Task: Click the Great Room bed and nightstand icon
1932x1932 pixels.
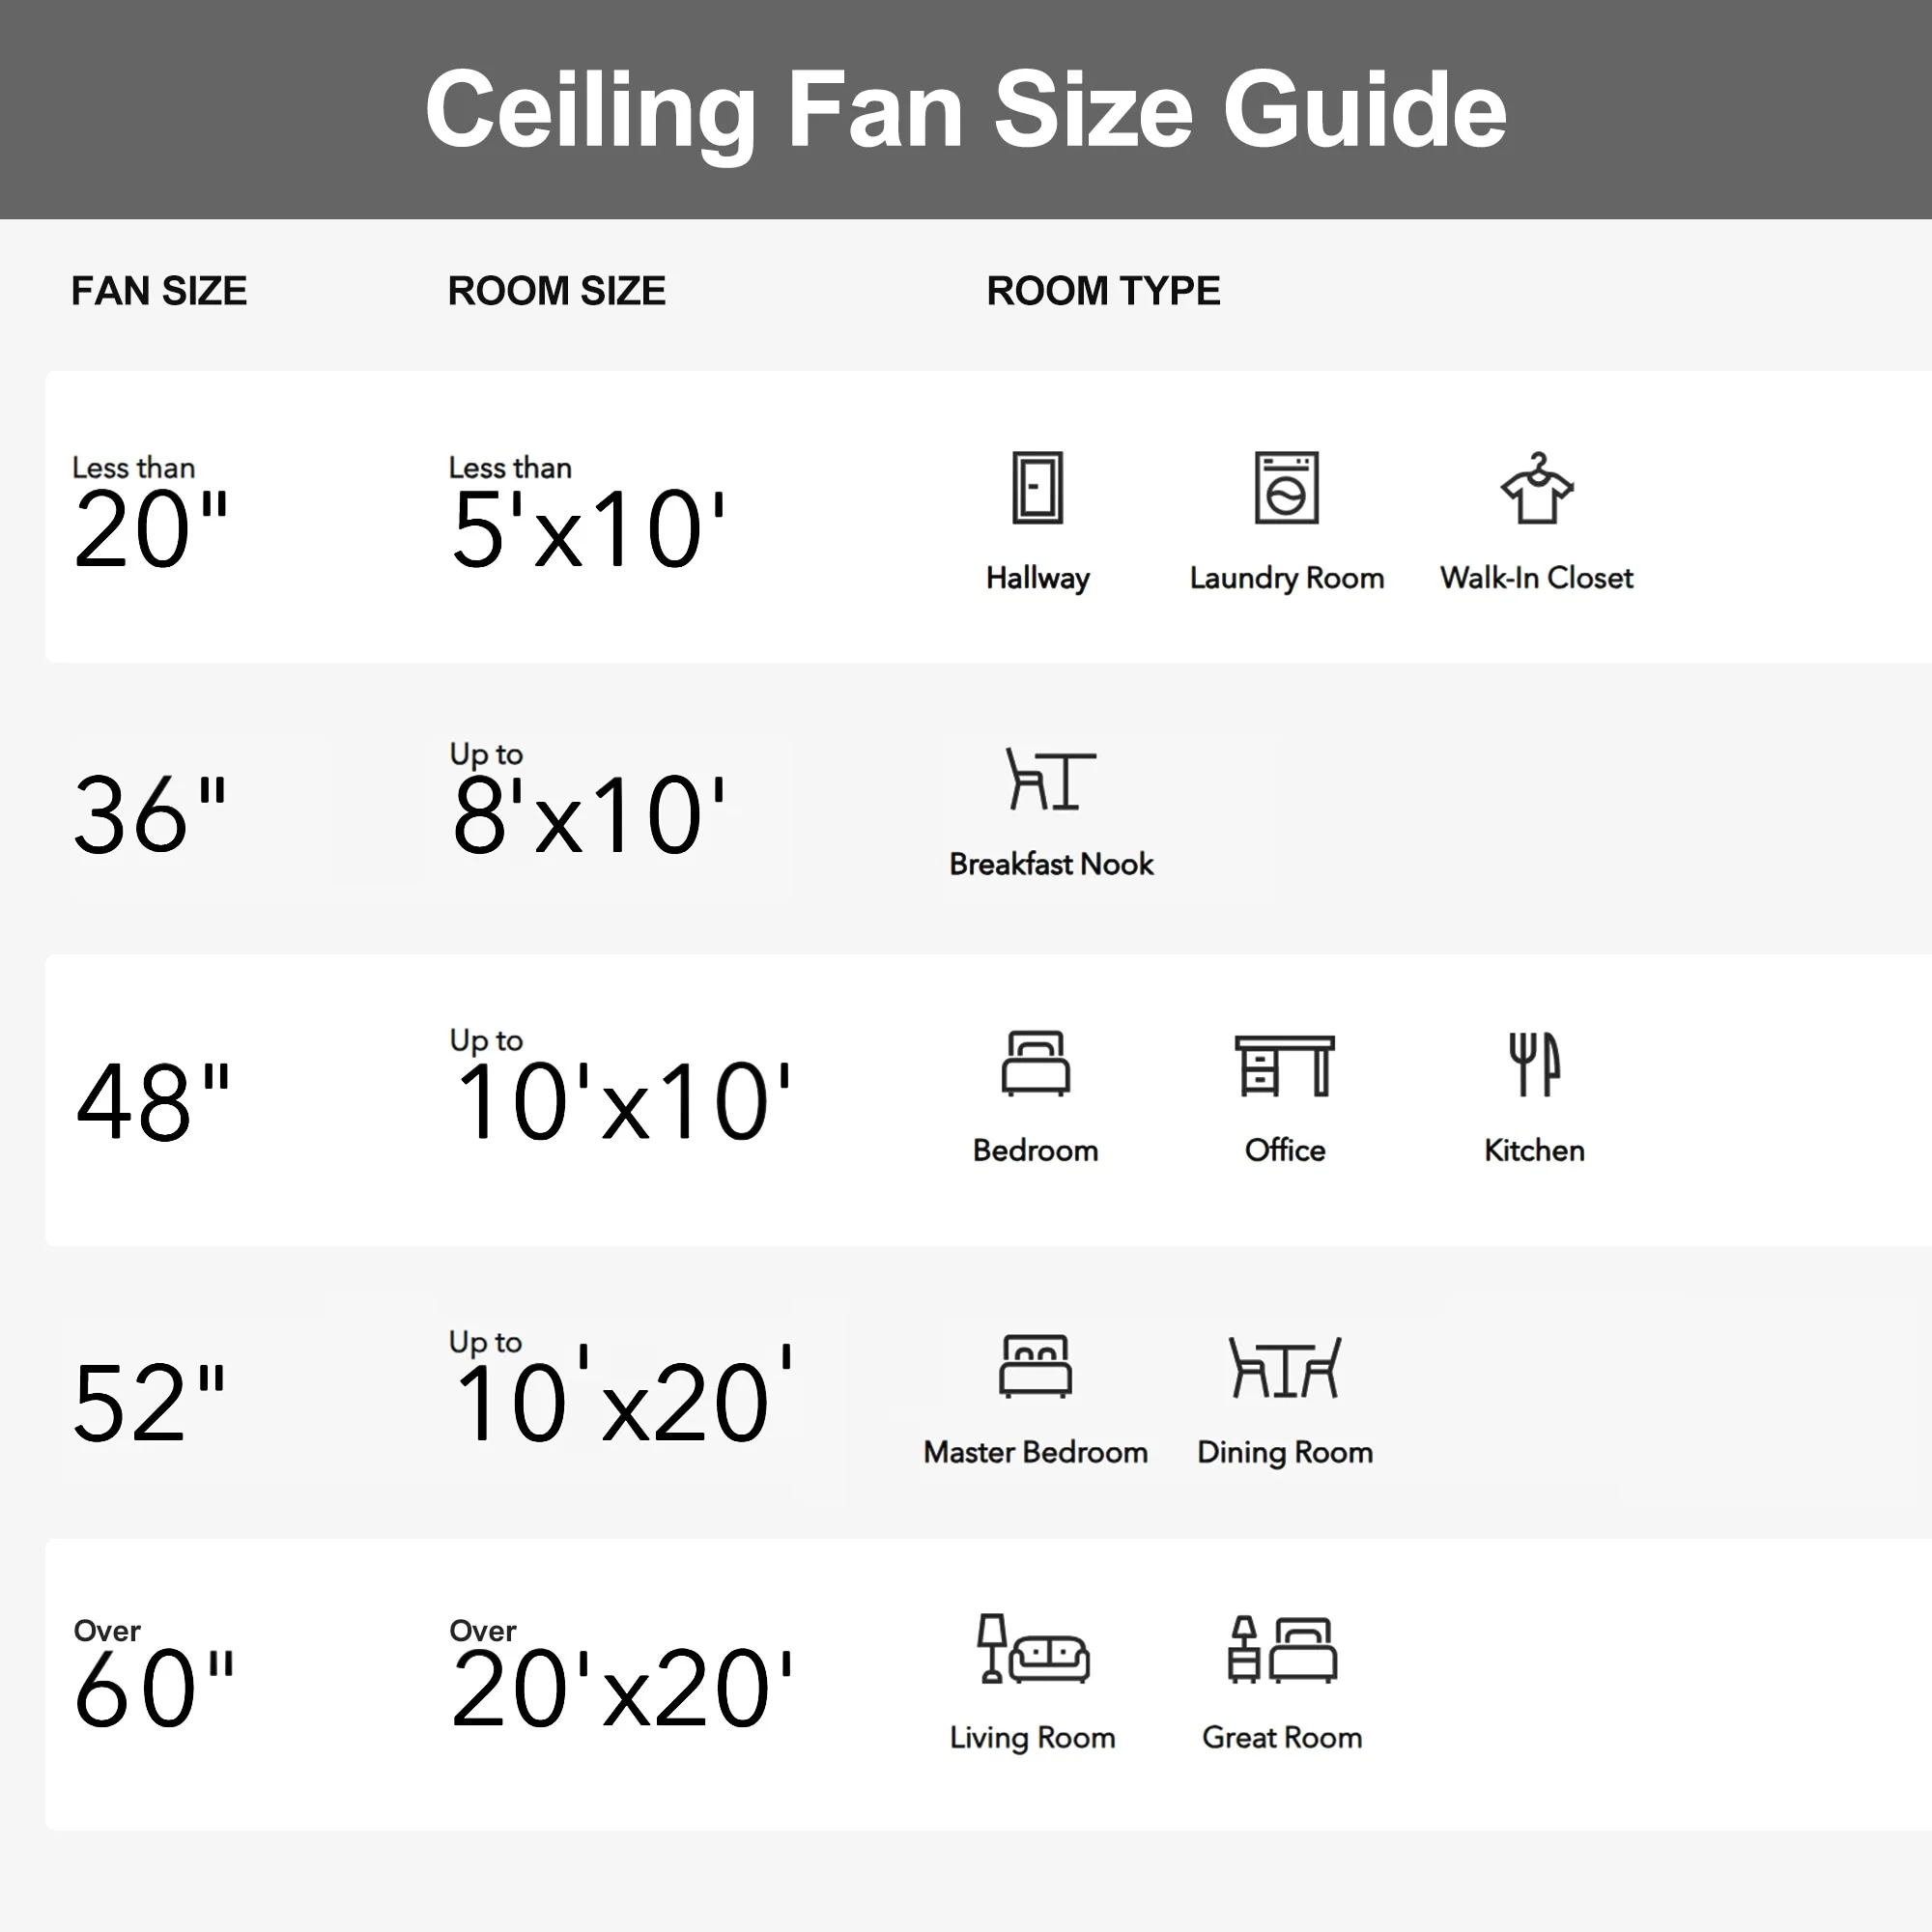Action: (1282, 1650)
